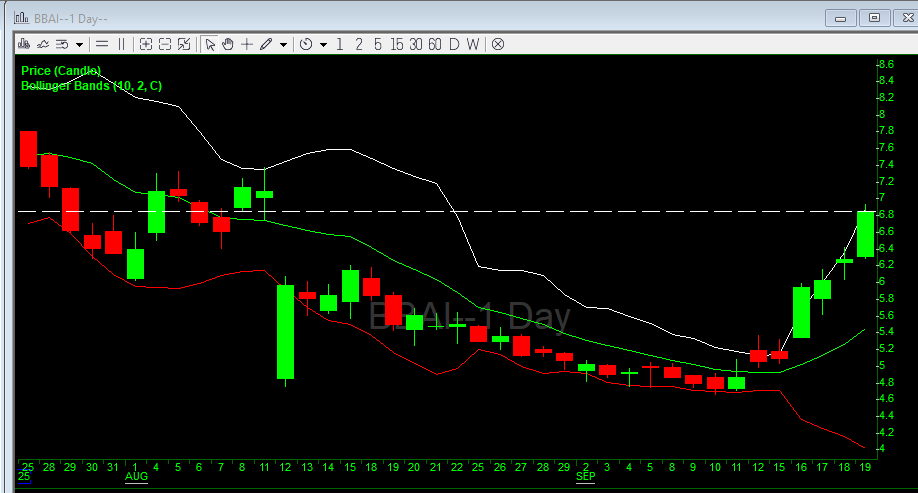Click the line study indicator icon
Image resolution: width=918 pixels, height=493 pixels.
(43, 44)
